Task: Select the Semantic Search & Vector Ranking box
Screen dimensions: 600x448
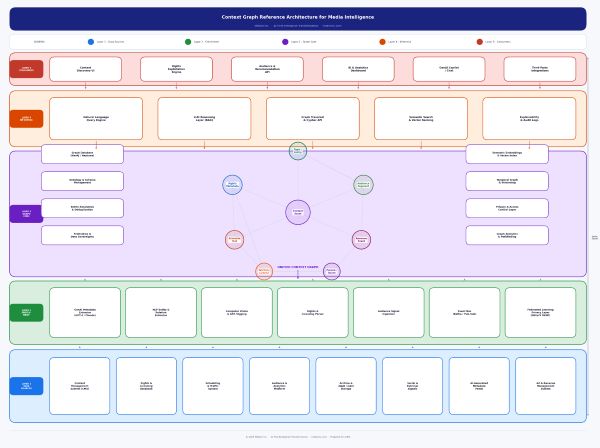Action: (x=421, y=118)
